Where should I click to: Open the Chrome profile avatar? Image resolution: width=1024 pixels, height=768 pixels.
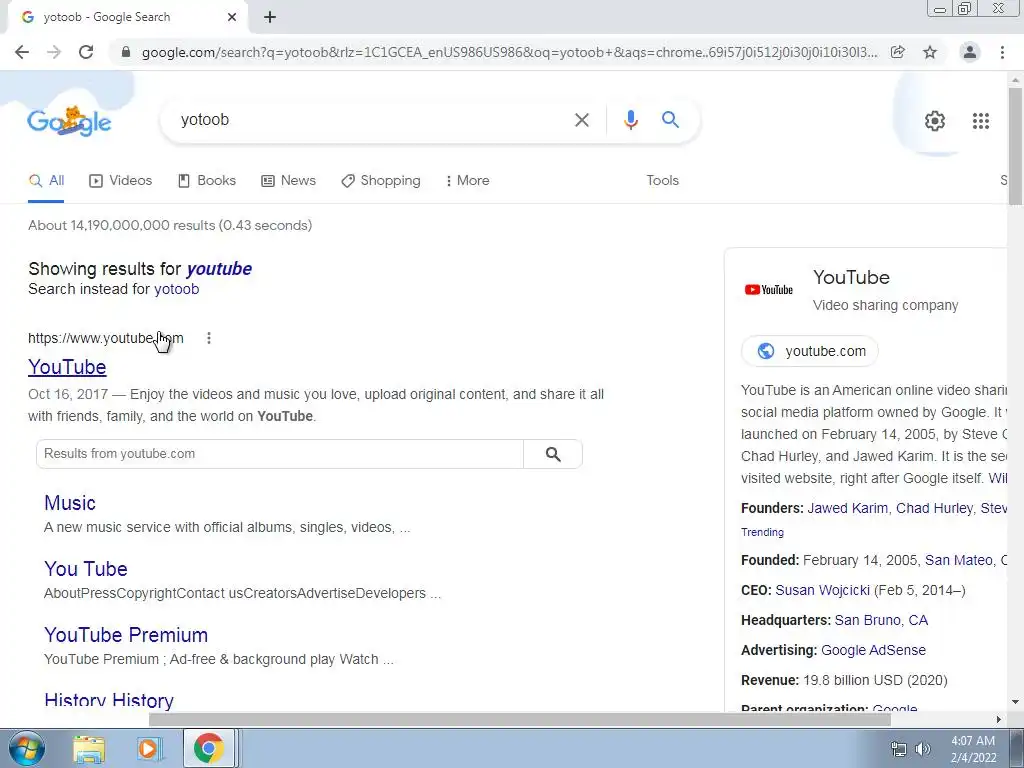point(970,52)
